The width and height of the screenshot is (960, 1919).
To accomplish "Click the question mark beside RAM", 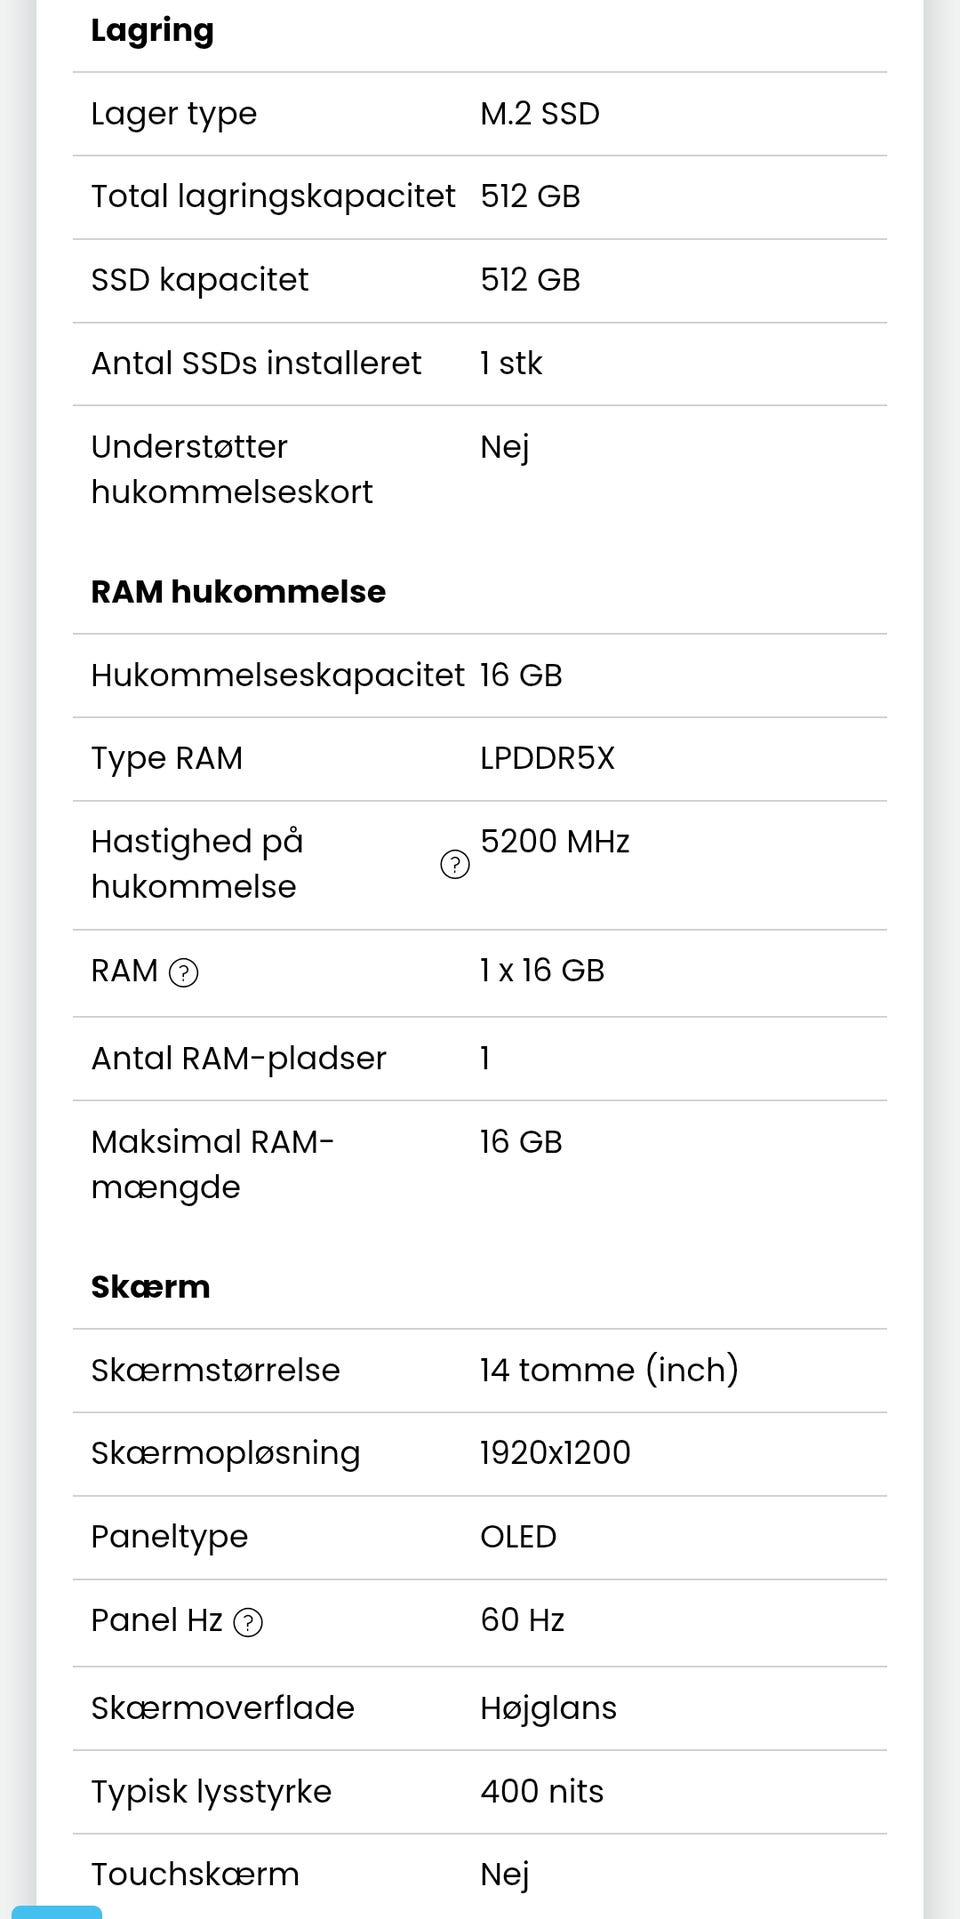I will [184, 972].
